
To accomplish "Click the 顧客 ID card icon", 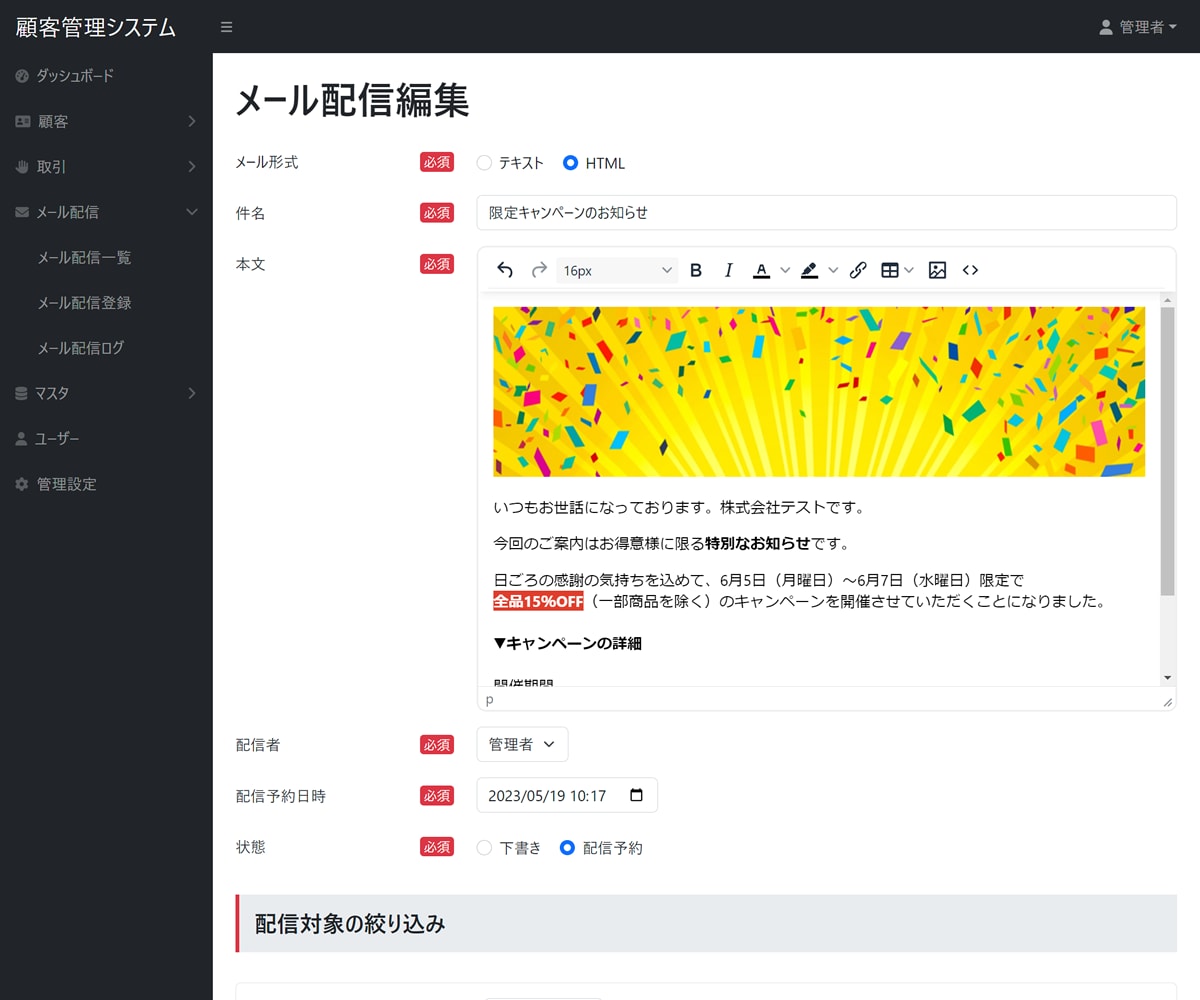I will 22,121.
